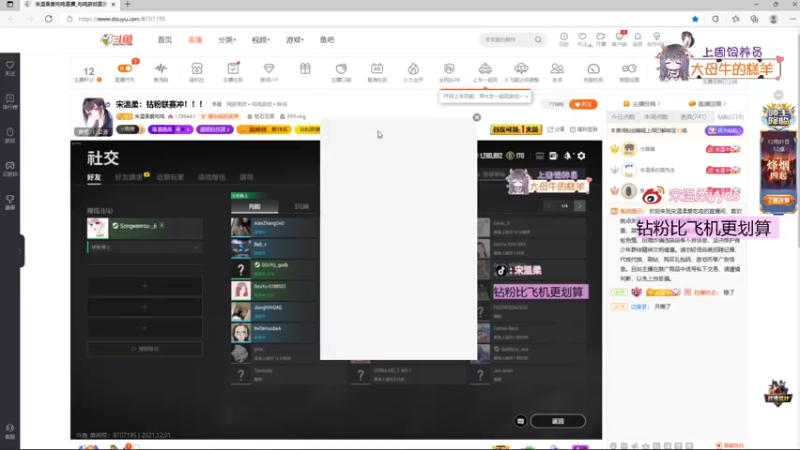The height and width of the screenshot is (450, 800).
Task: Open 直播回看 link in right panel
Action: pyautogui.click(x=707, y=104)
